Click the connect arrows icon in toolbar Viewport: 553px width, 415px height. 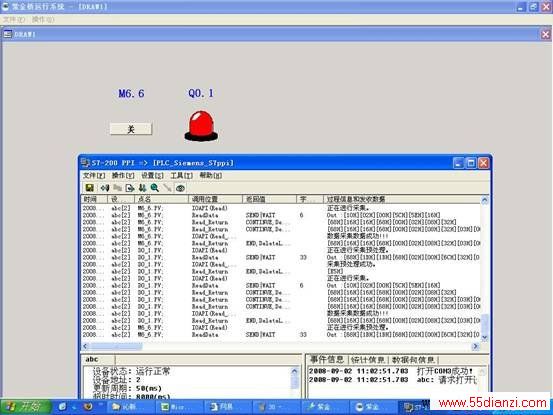click(105, 188)
